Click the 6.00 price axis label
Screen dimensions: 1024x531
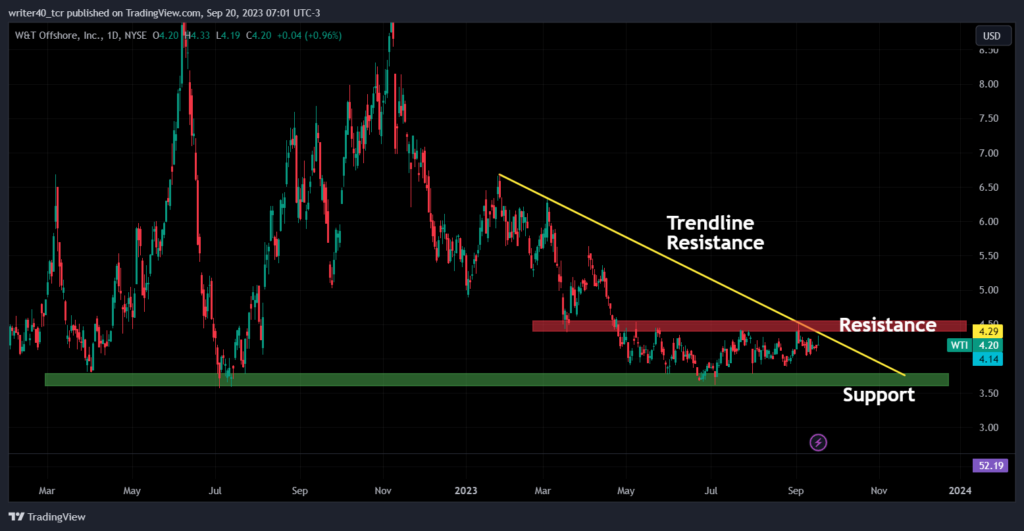(989, 221)
